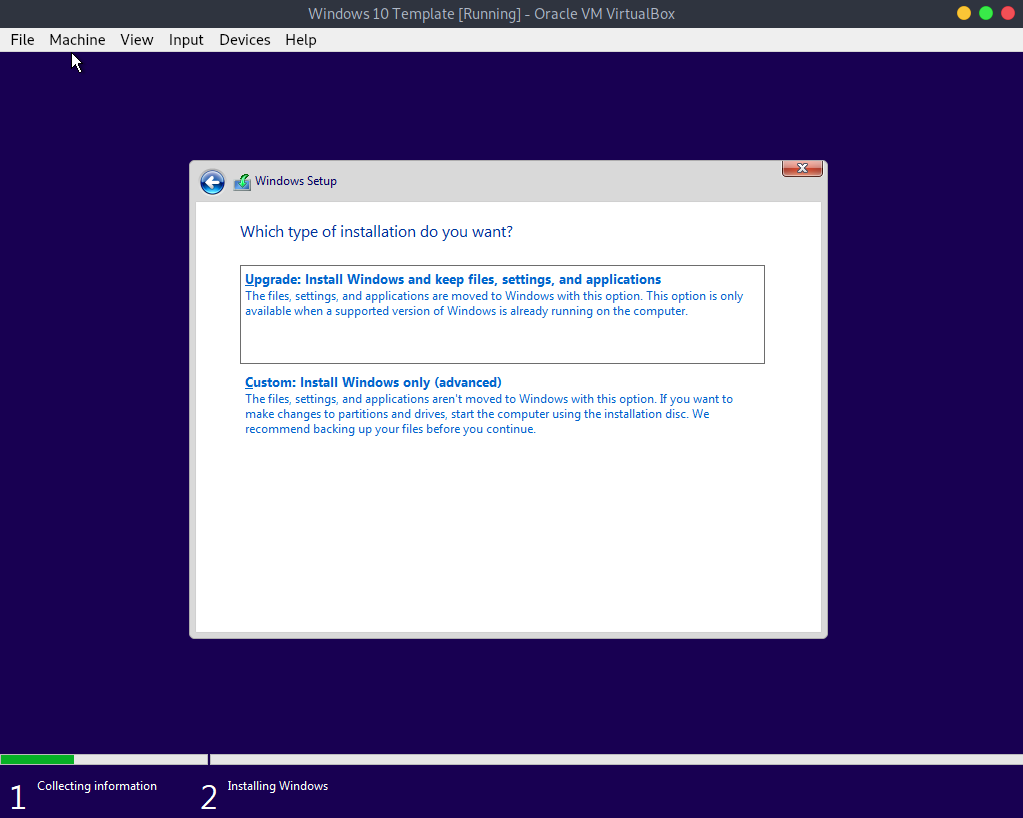Click the Windows Setup title icon
Viewport: 1023px width, 818px height.
pos(242,182)
